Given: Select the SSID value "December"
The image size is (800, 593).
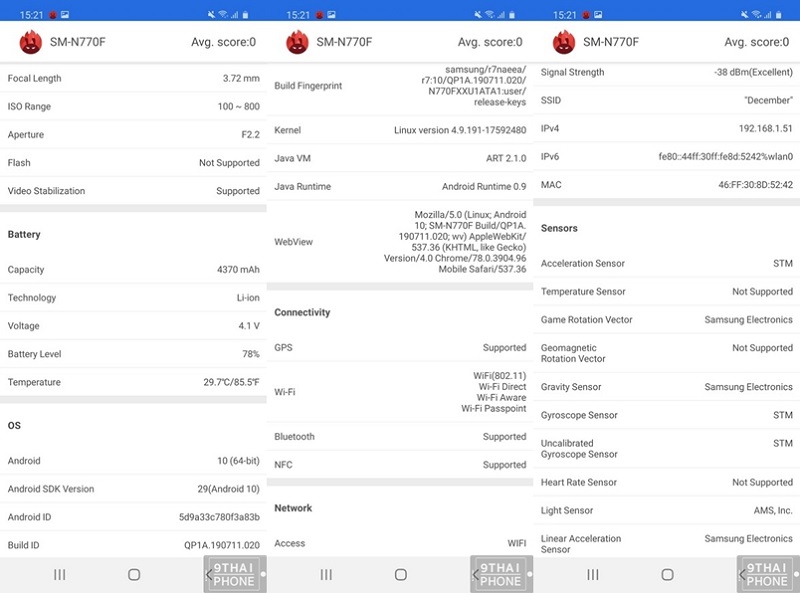Looking at the screenshot, I should pyautogui.click(x=768, y=100).
